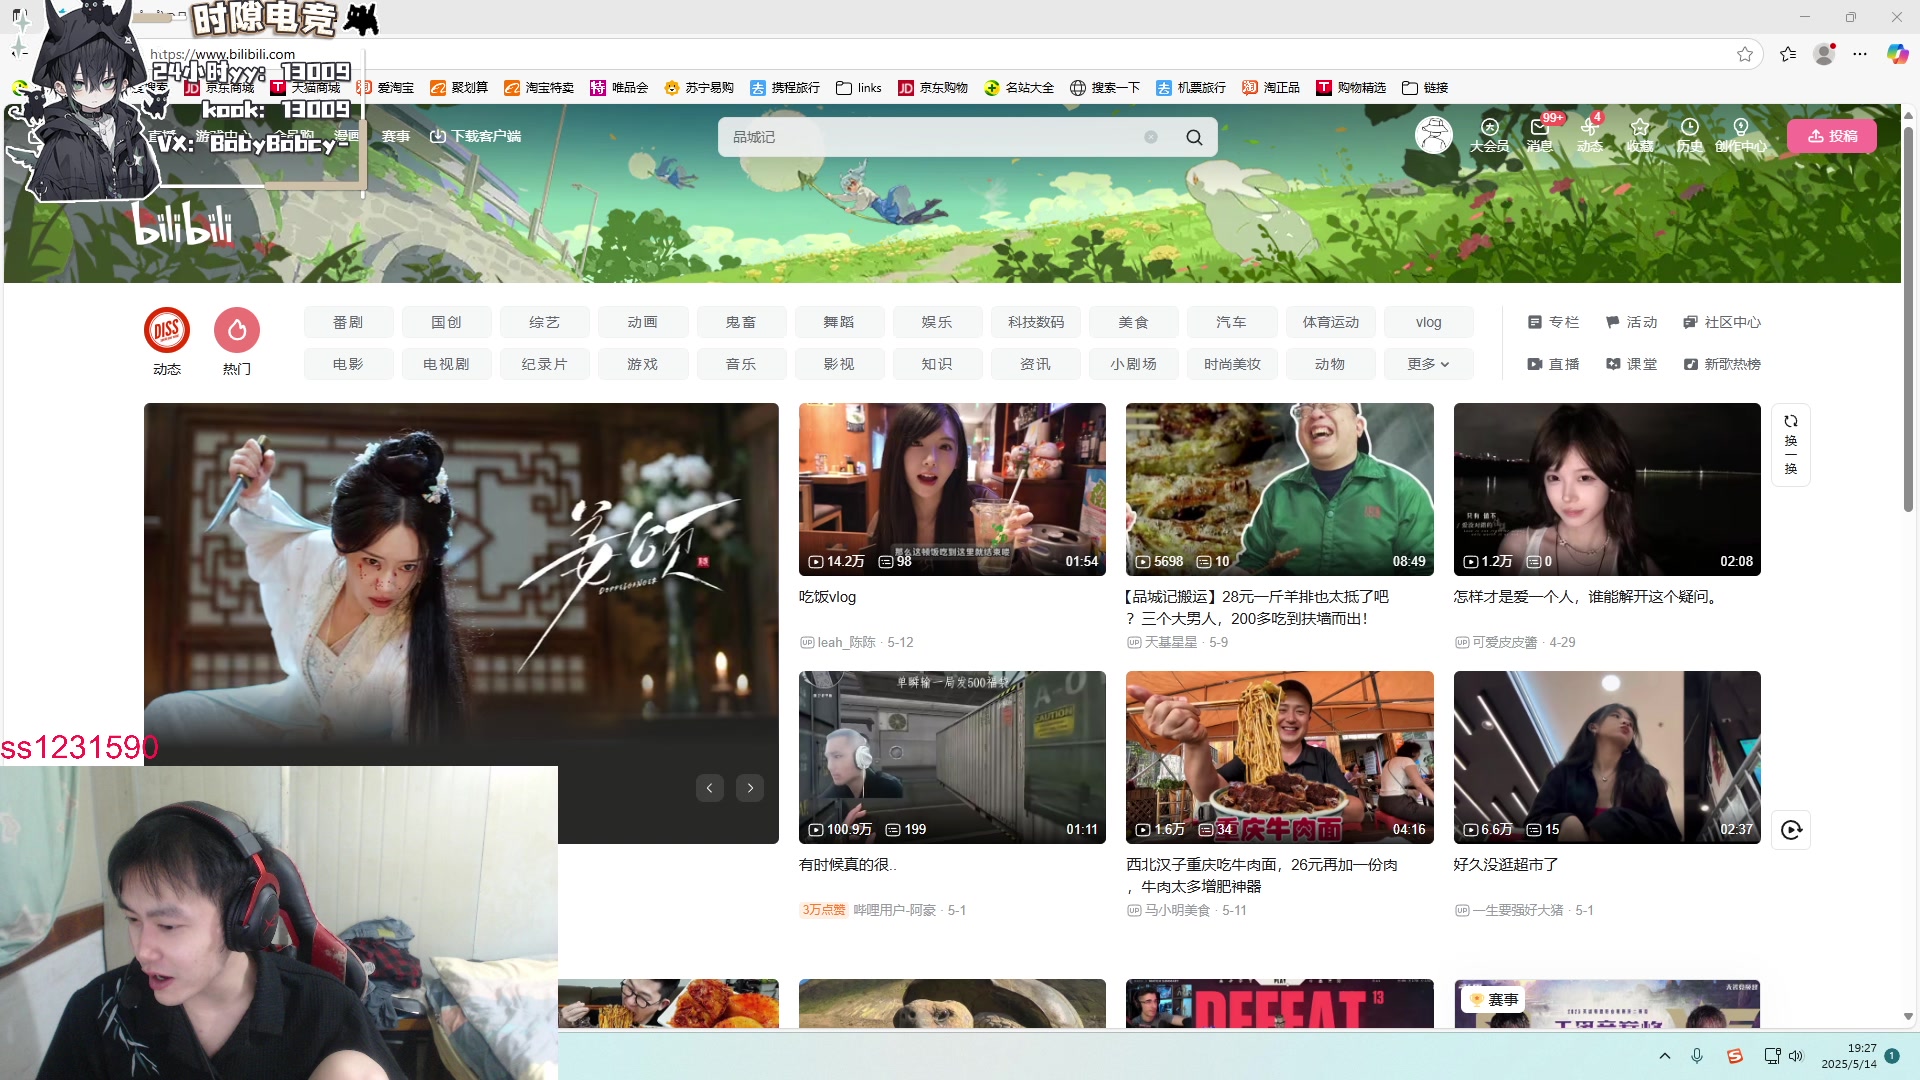Click the bilibili logo
Image resolution: width=1920 pixels, height=1080 pixels.
coord(183,224)
